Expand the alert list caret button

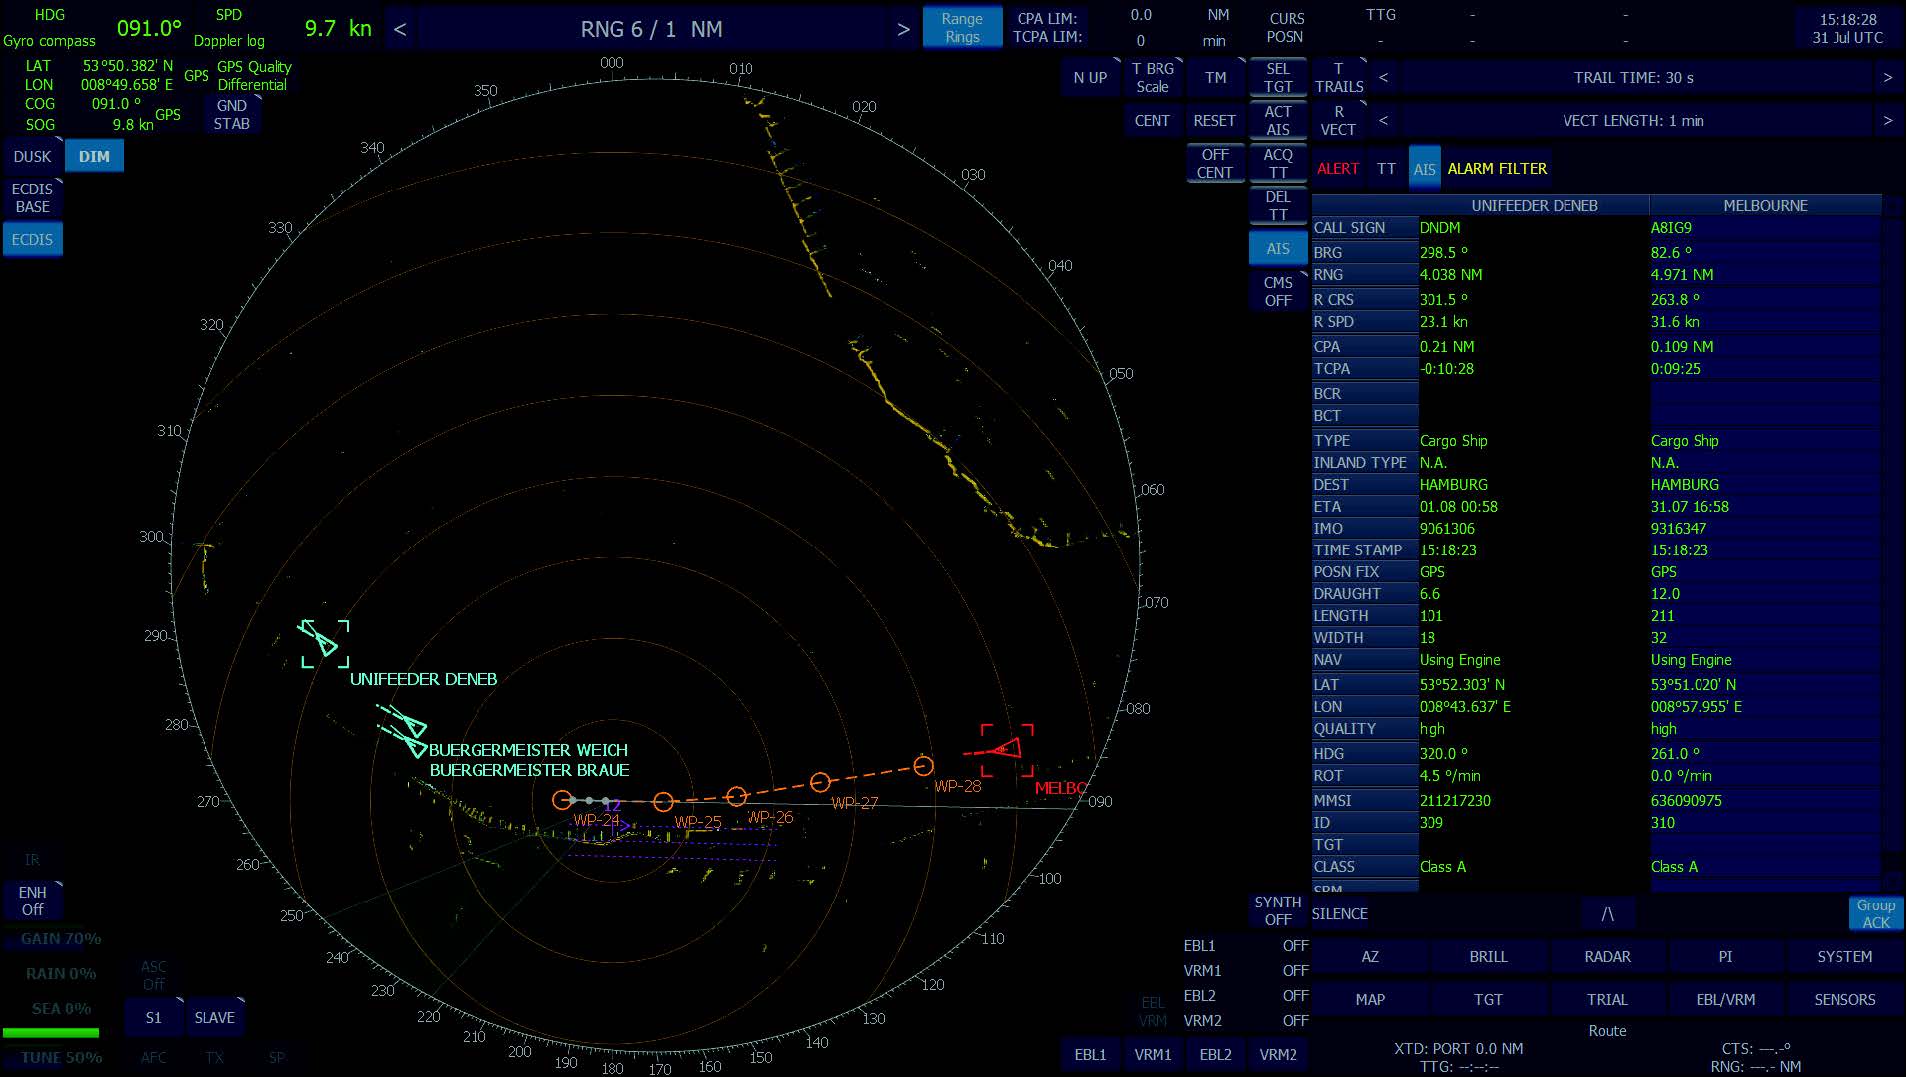1607,913
